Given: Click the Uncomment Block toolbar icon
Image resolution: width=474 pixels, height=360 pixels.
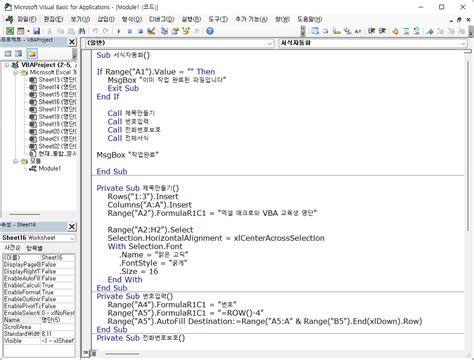Looking at the screenshot, I should [x=417, y=31].
